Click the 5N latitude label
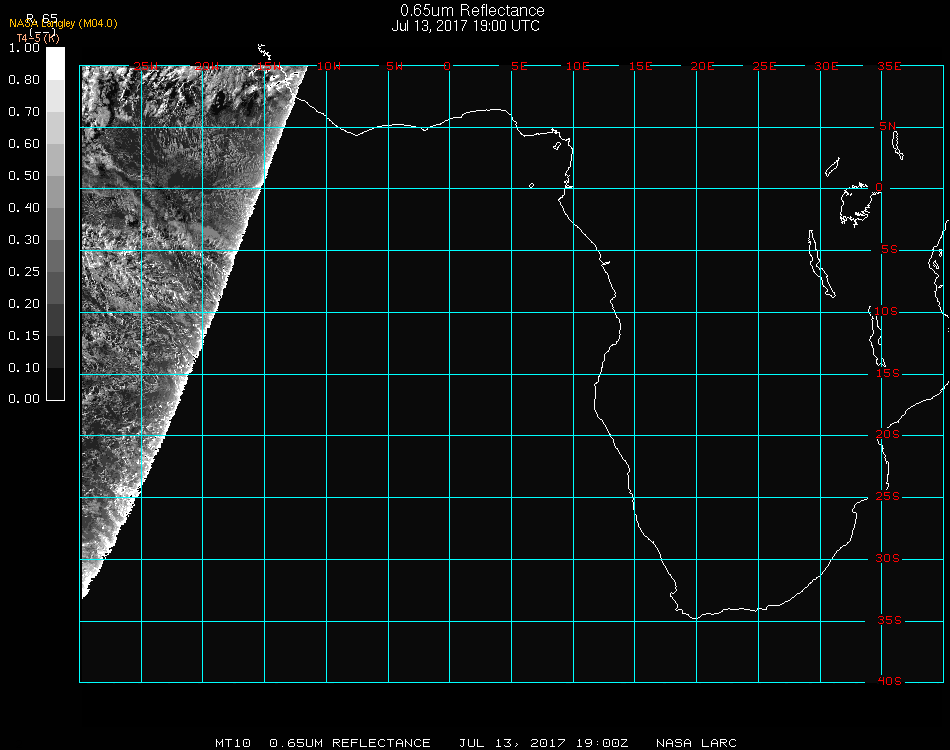The width and height of the screenshot is (950, 750). pyautogui.click(x=888, y=126)
